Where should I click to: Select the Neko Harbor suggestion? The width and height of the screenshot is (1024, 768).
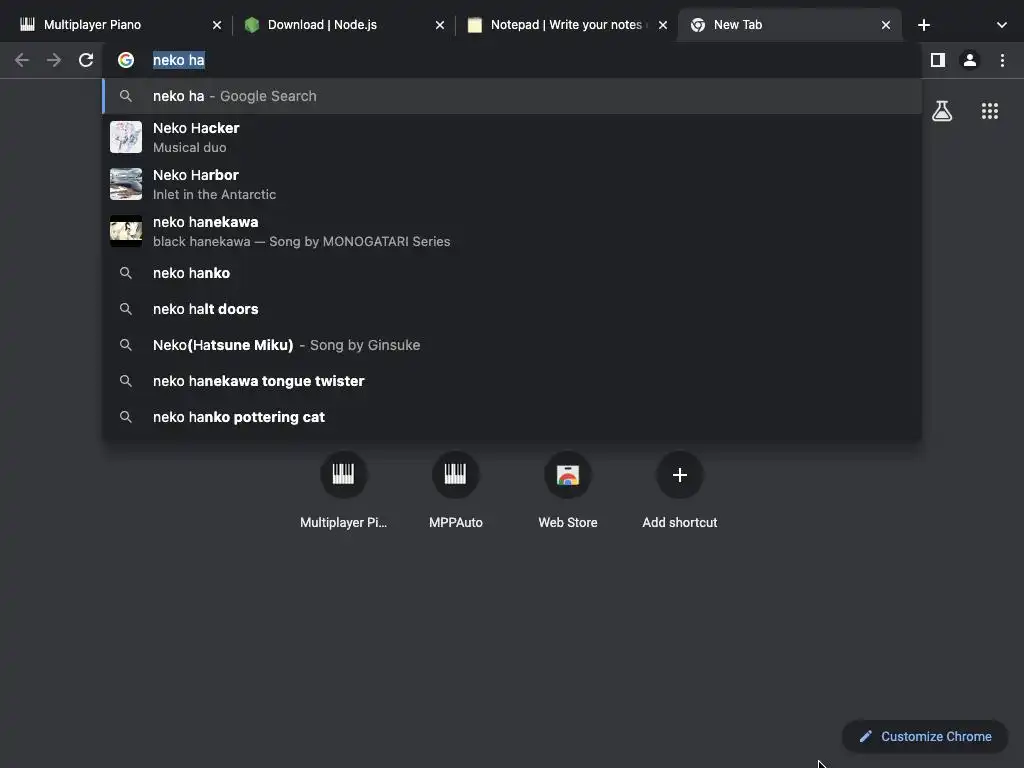point(512,184)
